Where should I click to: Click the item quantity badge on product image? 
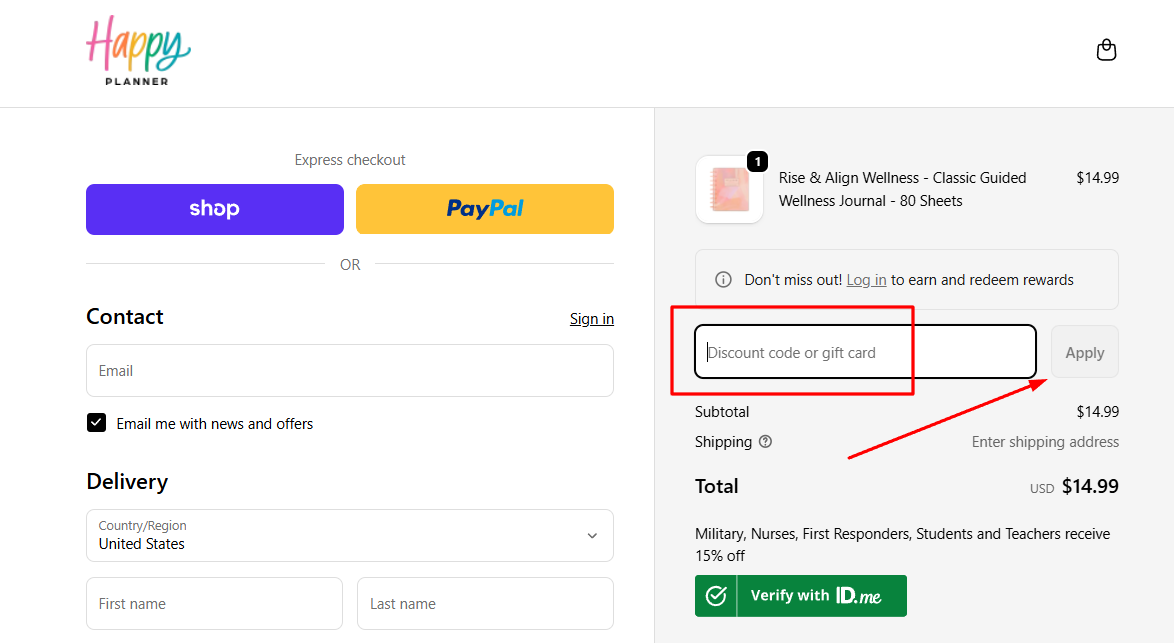coord(758,161)
